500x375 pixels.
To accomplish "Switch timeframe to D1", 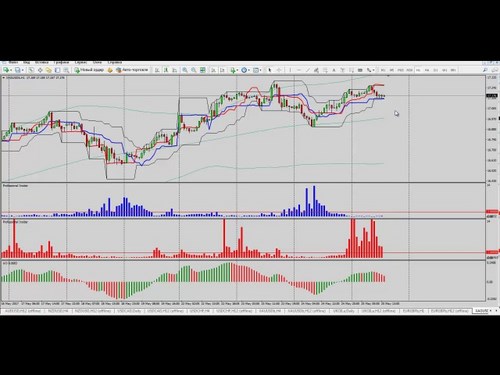I will pyautogui.click(x=436, y=70).
